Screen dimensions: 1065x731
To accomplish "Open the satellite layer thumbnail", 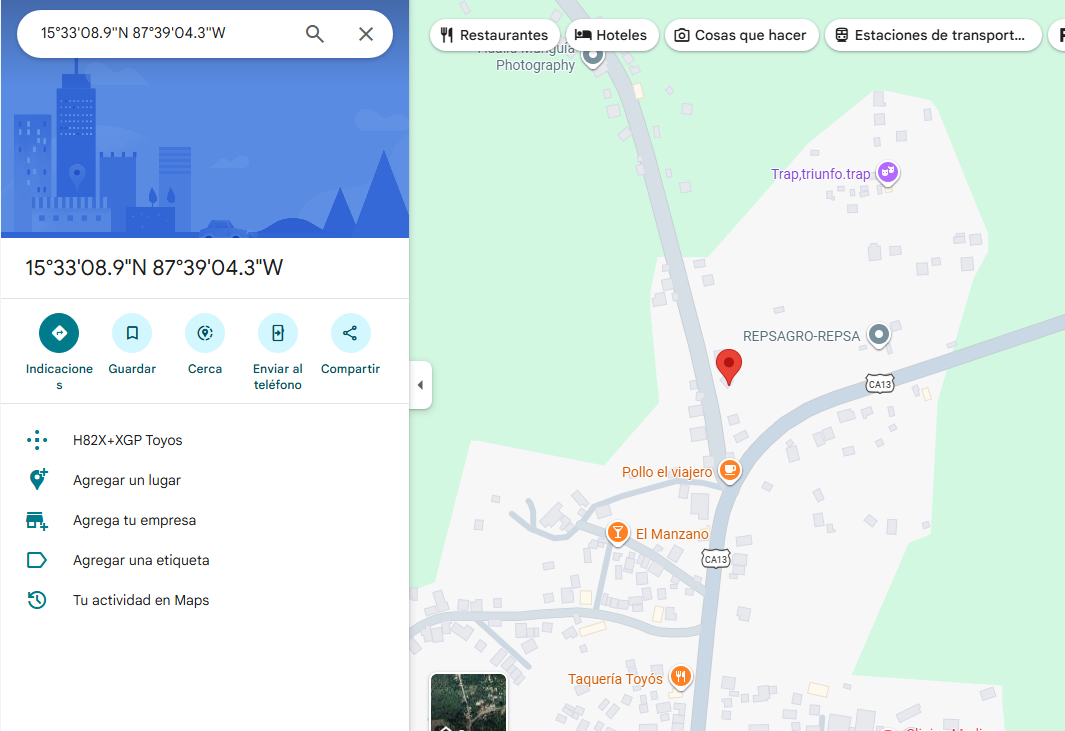I will pos(468,702).
